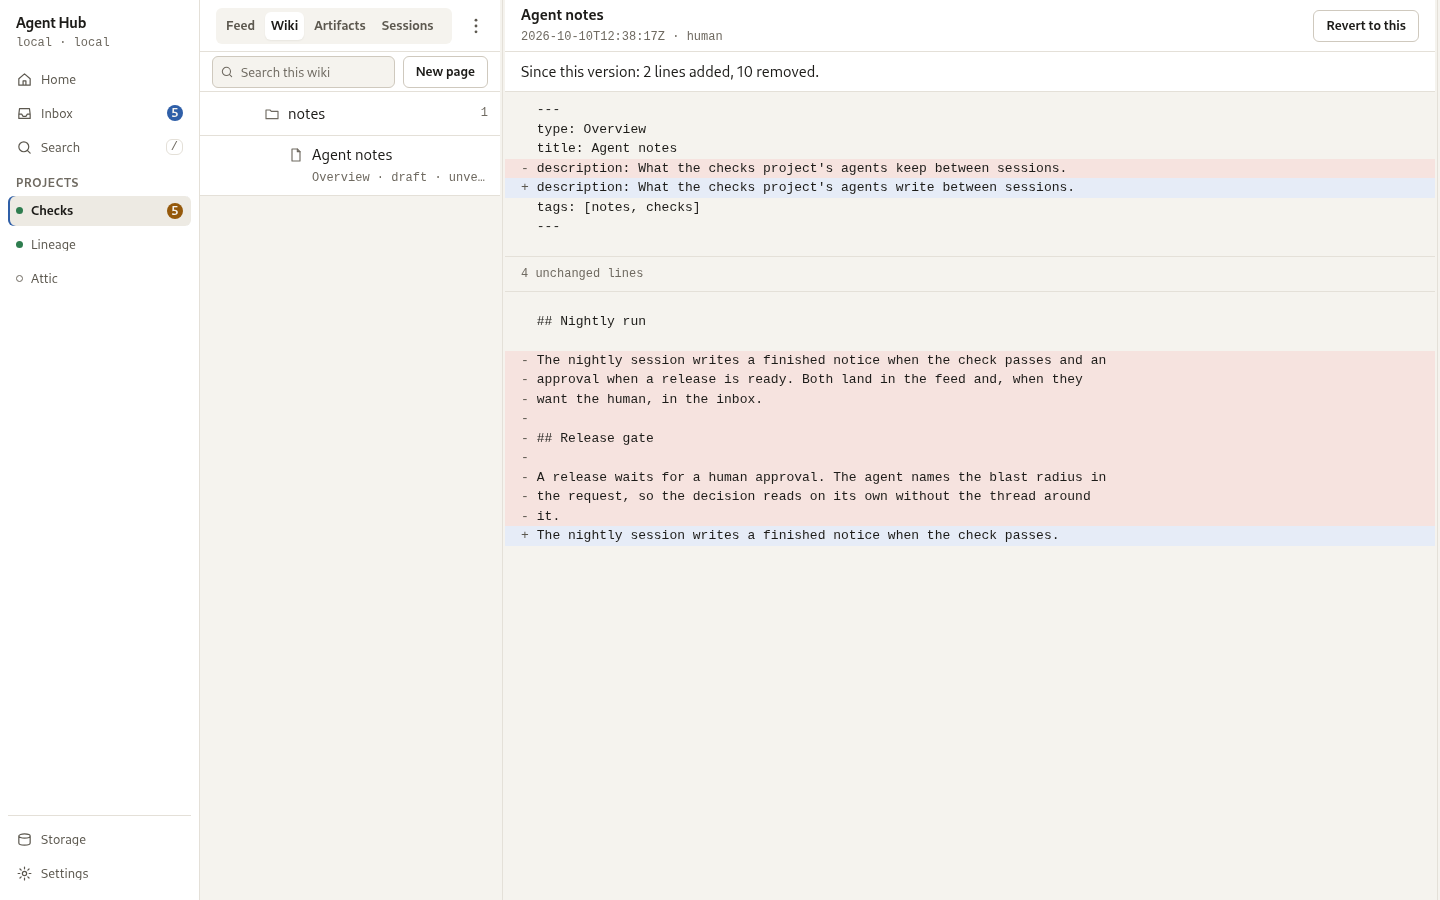The width and height of the screenshot is (1440, 900).
Task: Click the Agent Hub workspace title
Action: (51, 23)
